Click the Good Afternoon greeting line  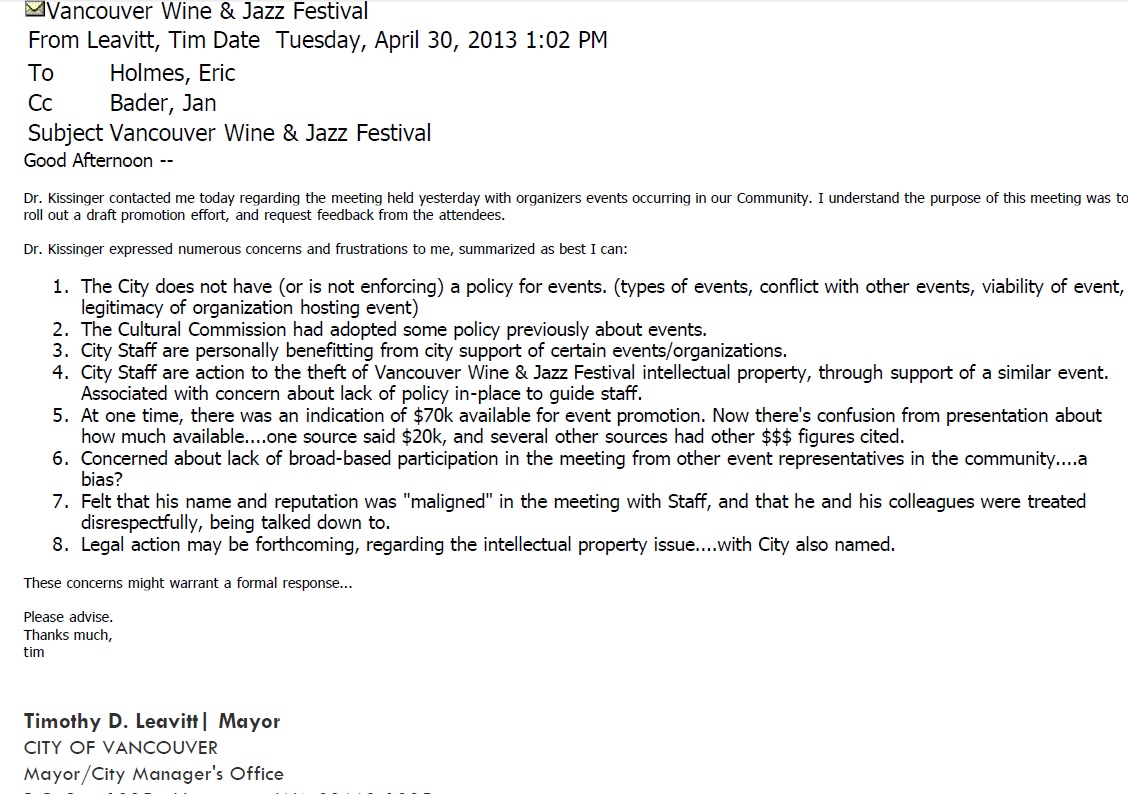click(x=99, y=160)
